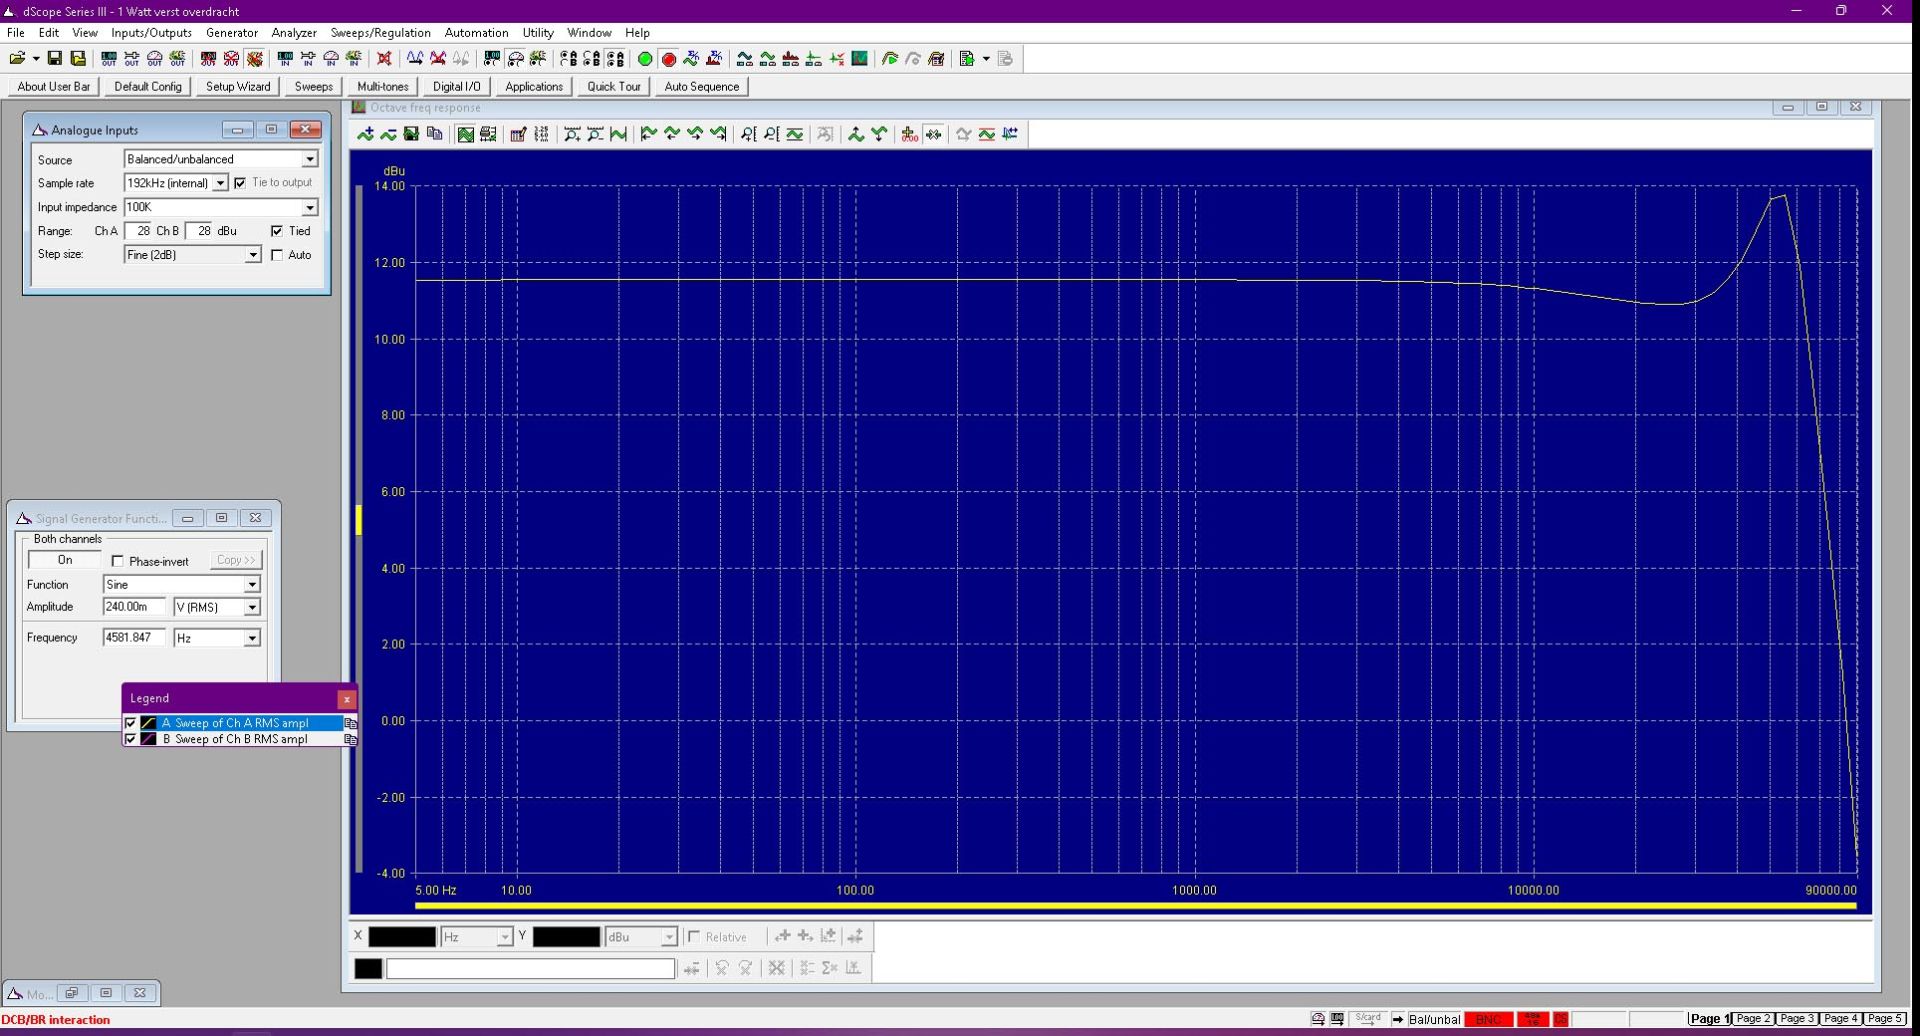Image resolution: width=1920 pixels, height=1036 pixels.
Task: Click the green graph display mode icon
Action: (465, 134)
